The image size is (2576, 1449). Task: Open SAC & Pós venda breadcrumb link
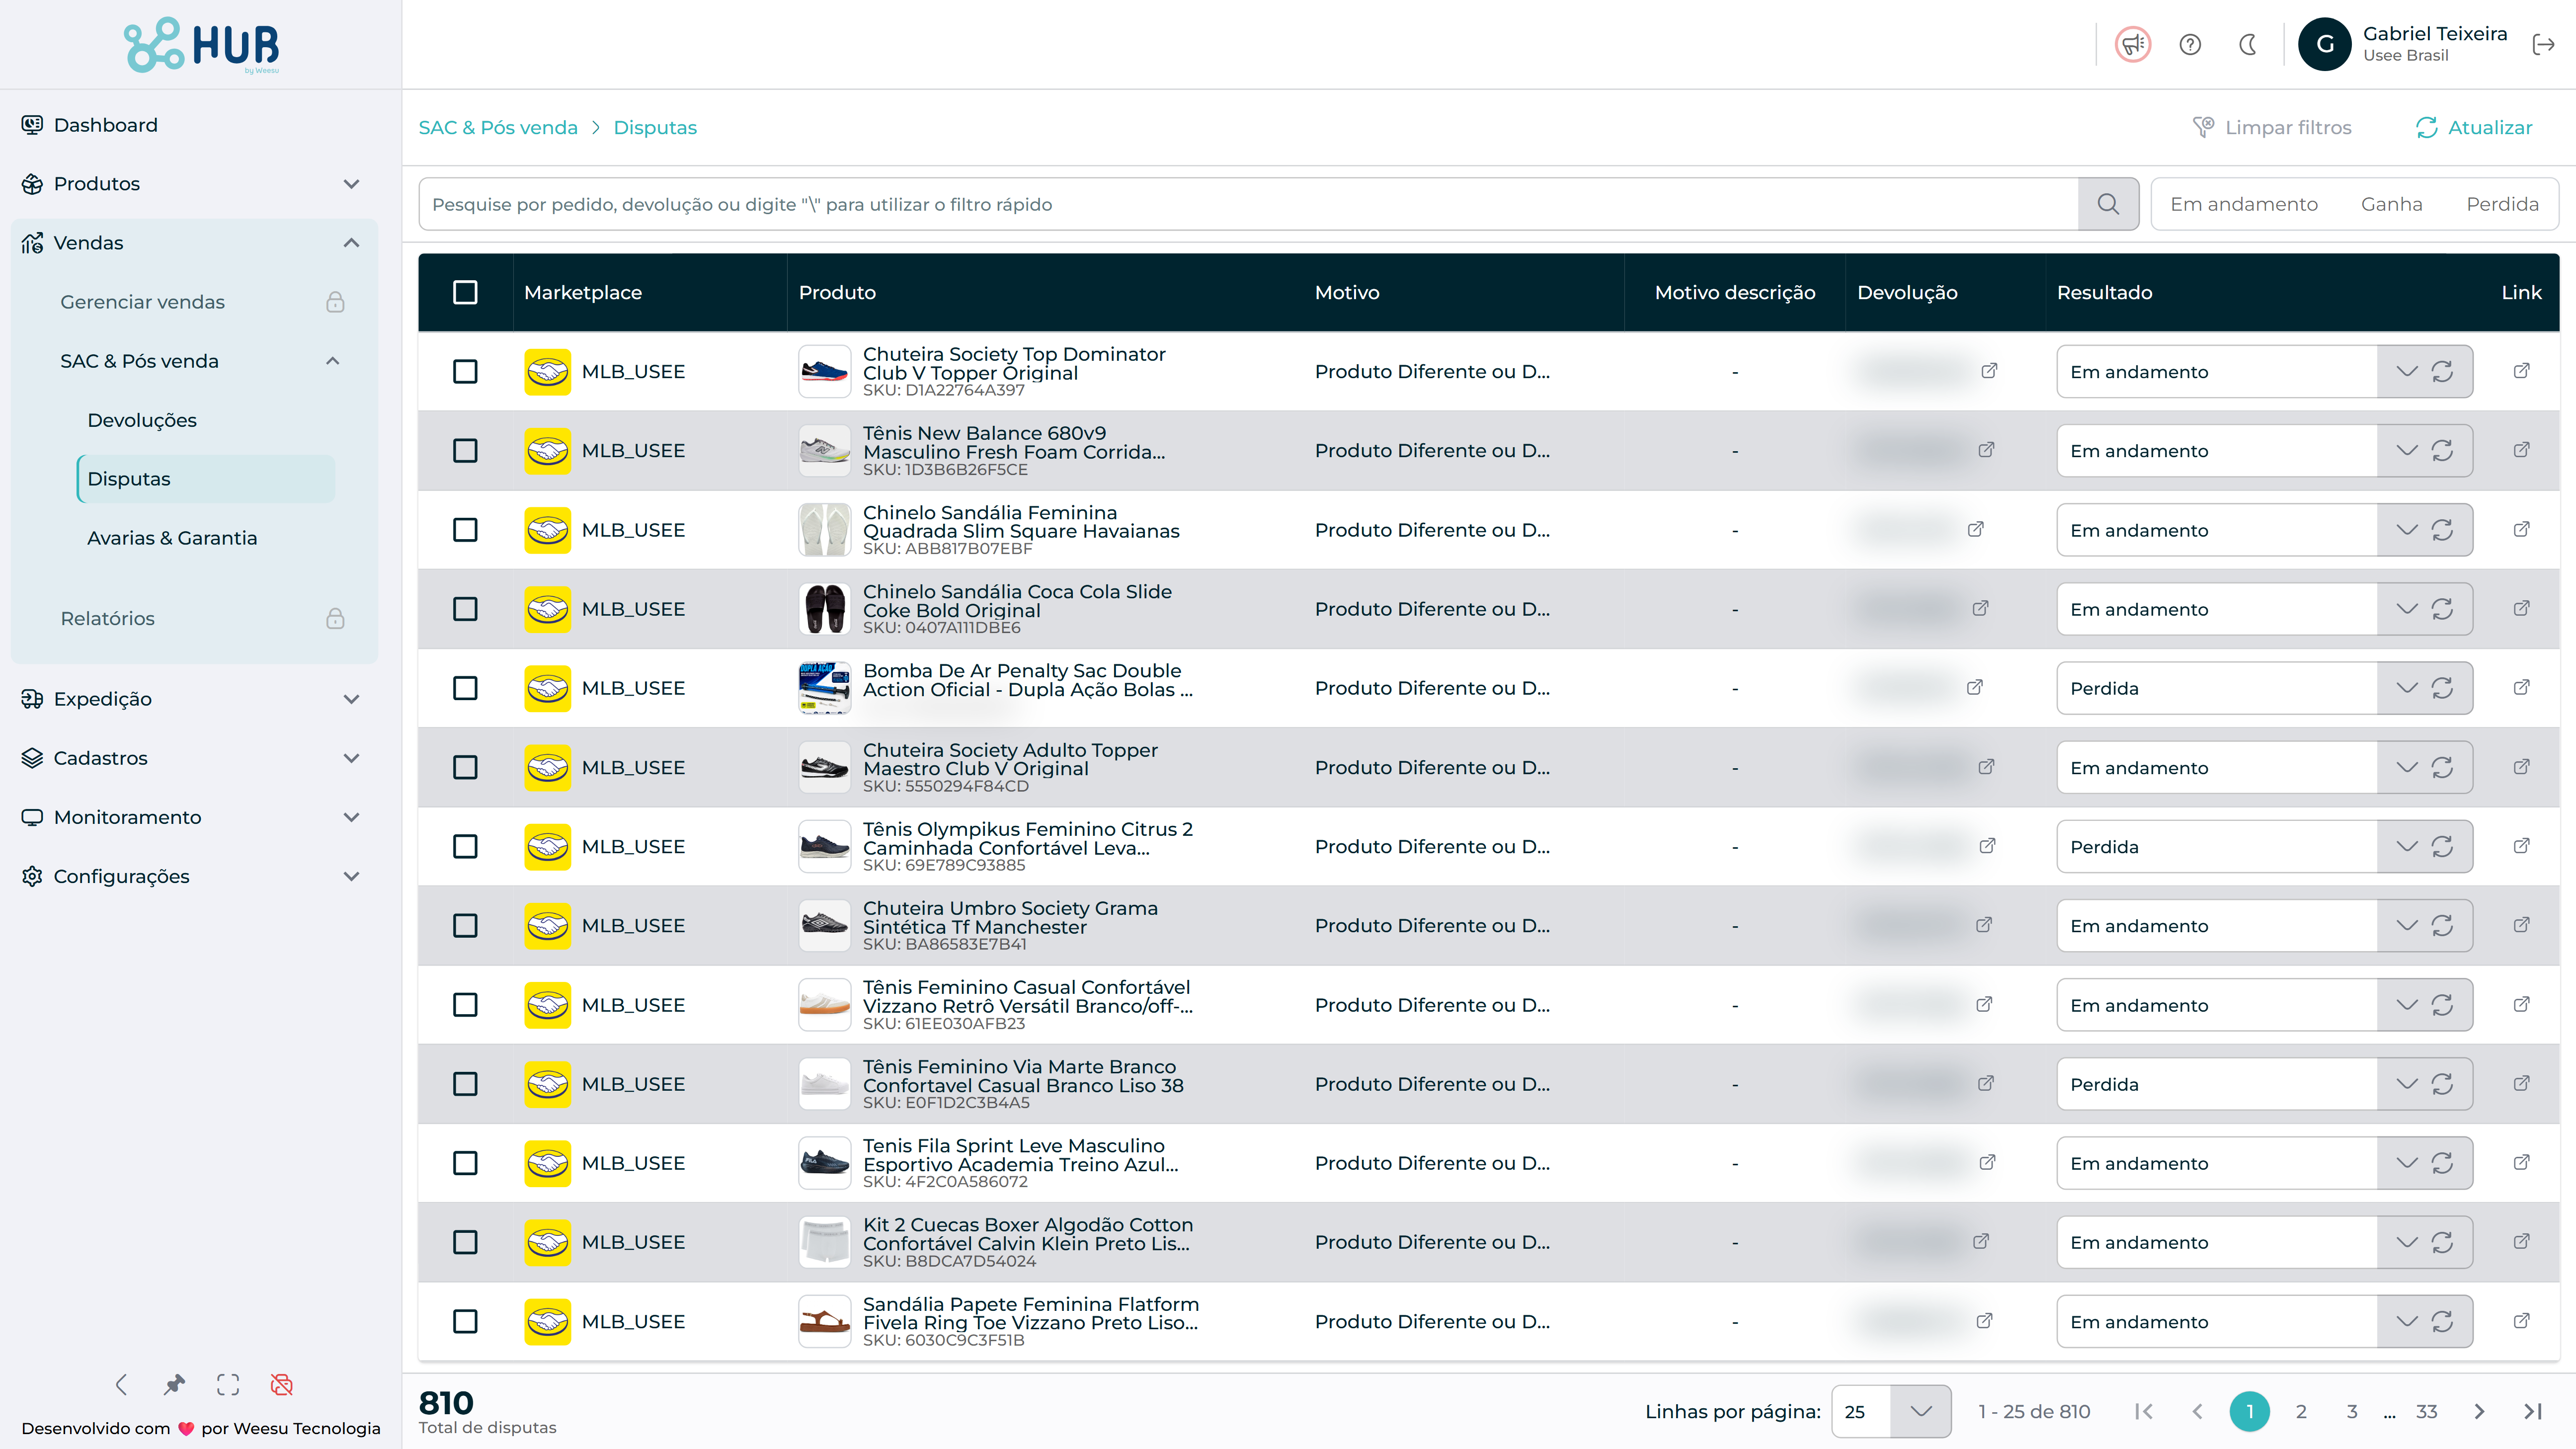click(498, 127)
